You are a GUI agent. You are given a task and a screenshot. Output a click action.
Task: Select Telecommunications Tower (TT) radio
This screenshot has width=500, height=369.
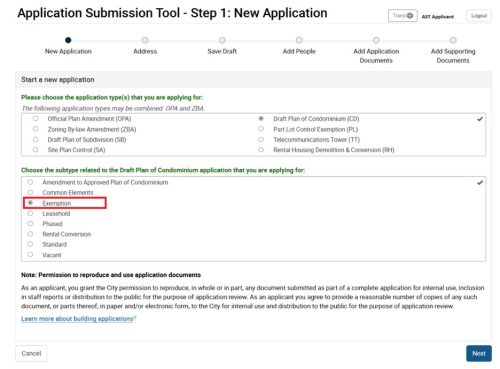coord(261,139)
